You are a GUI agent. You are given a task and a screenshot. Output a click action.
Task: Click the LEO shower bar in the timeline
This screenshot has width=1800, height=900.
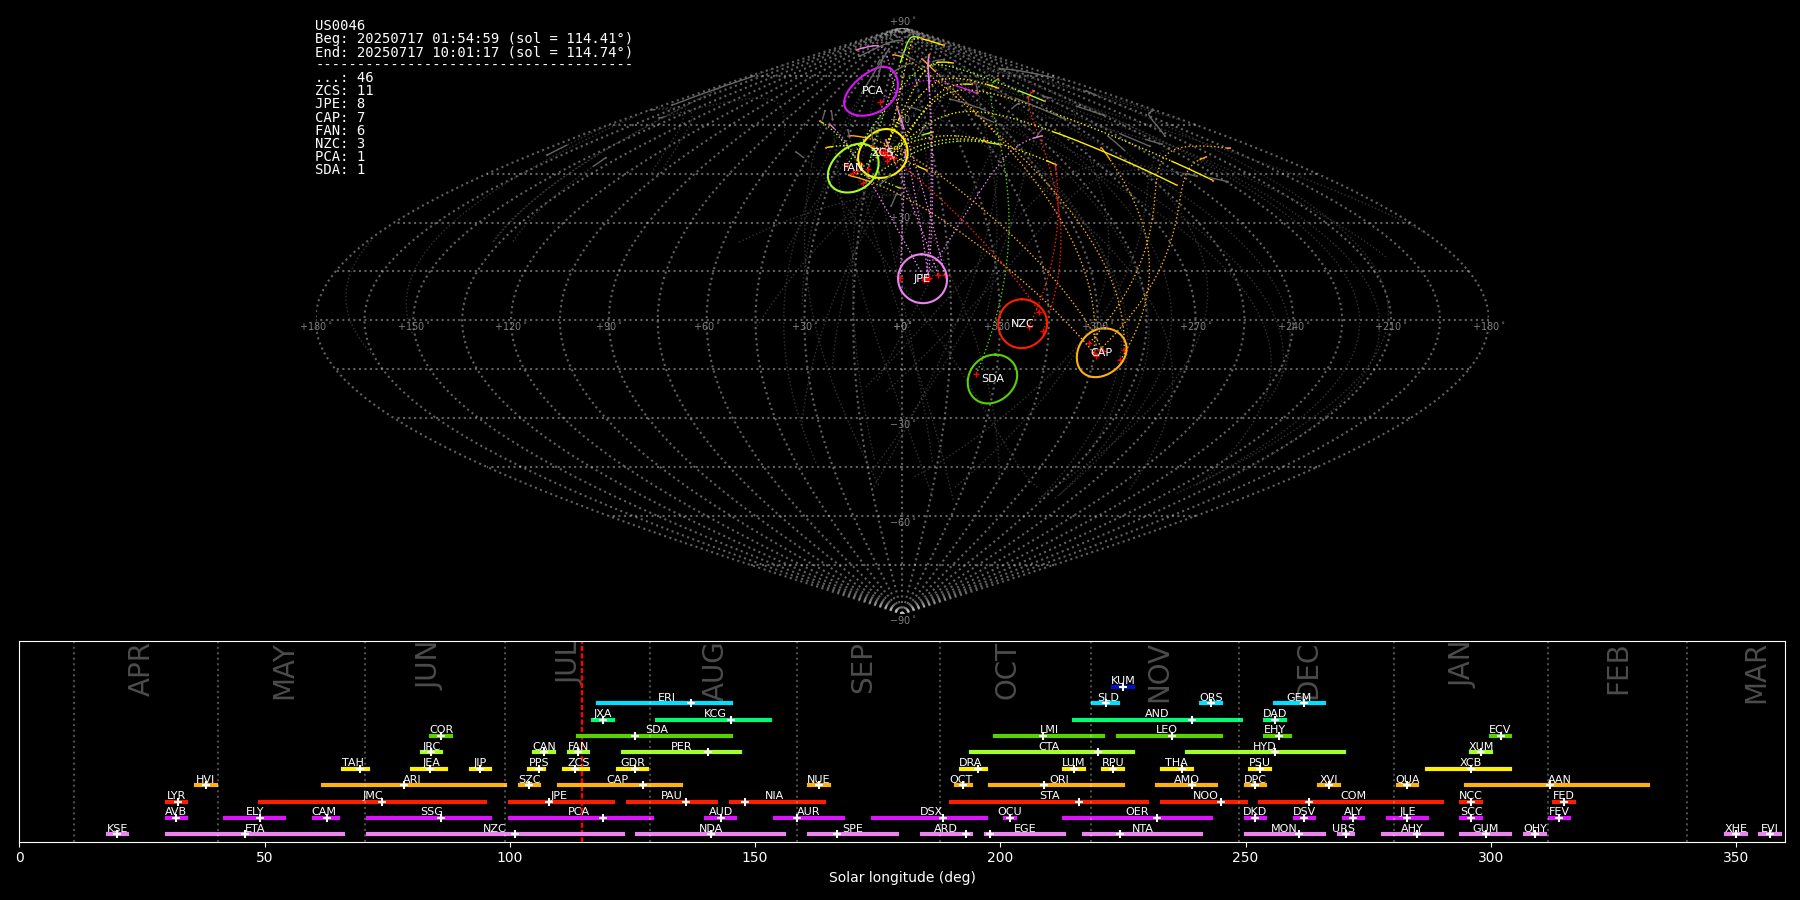[x=1169, y=736]
